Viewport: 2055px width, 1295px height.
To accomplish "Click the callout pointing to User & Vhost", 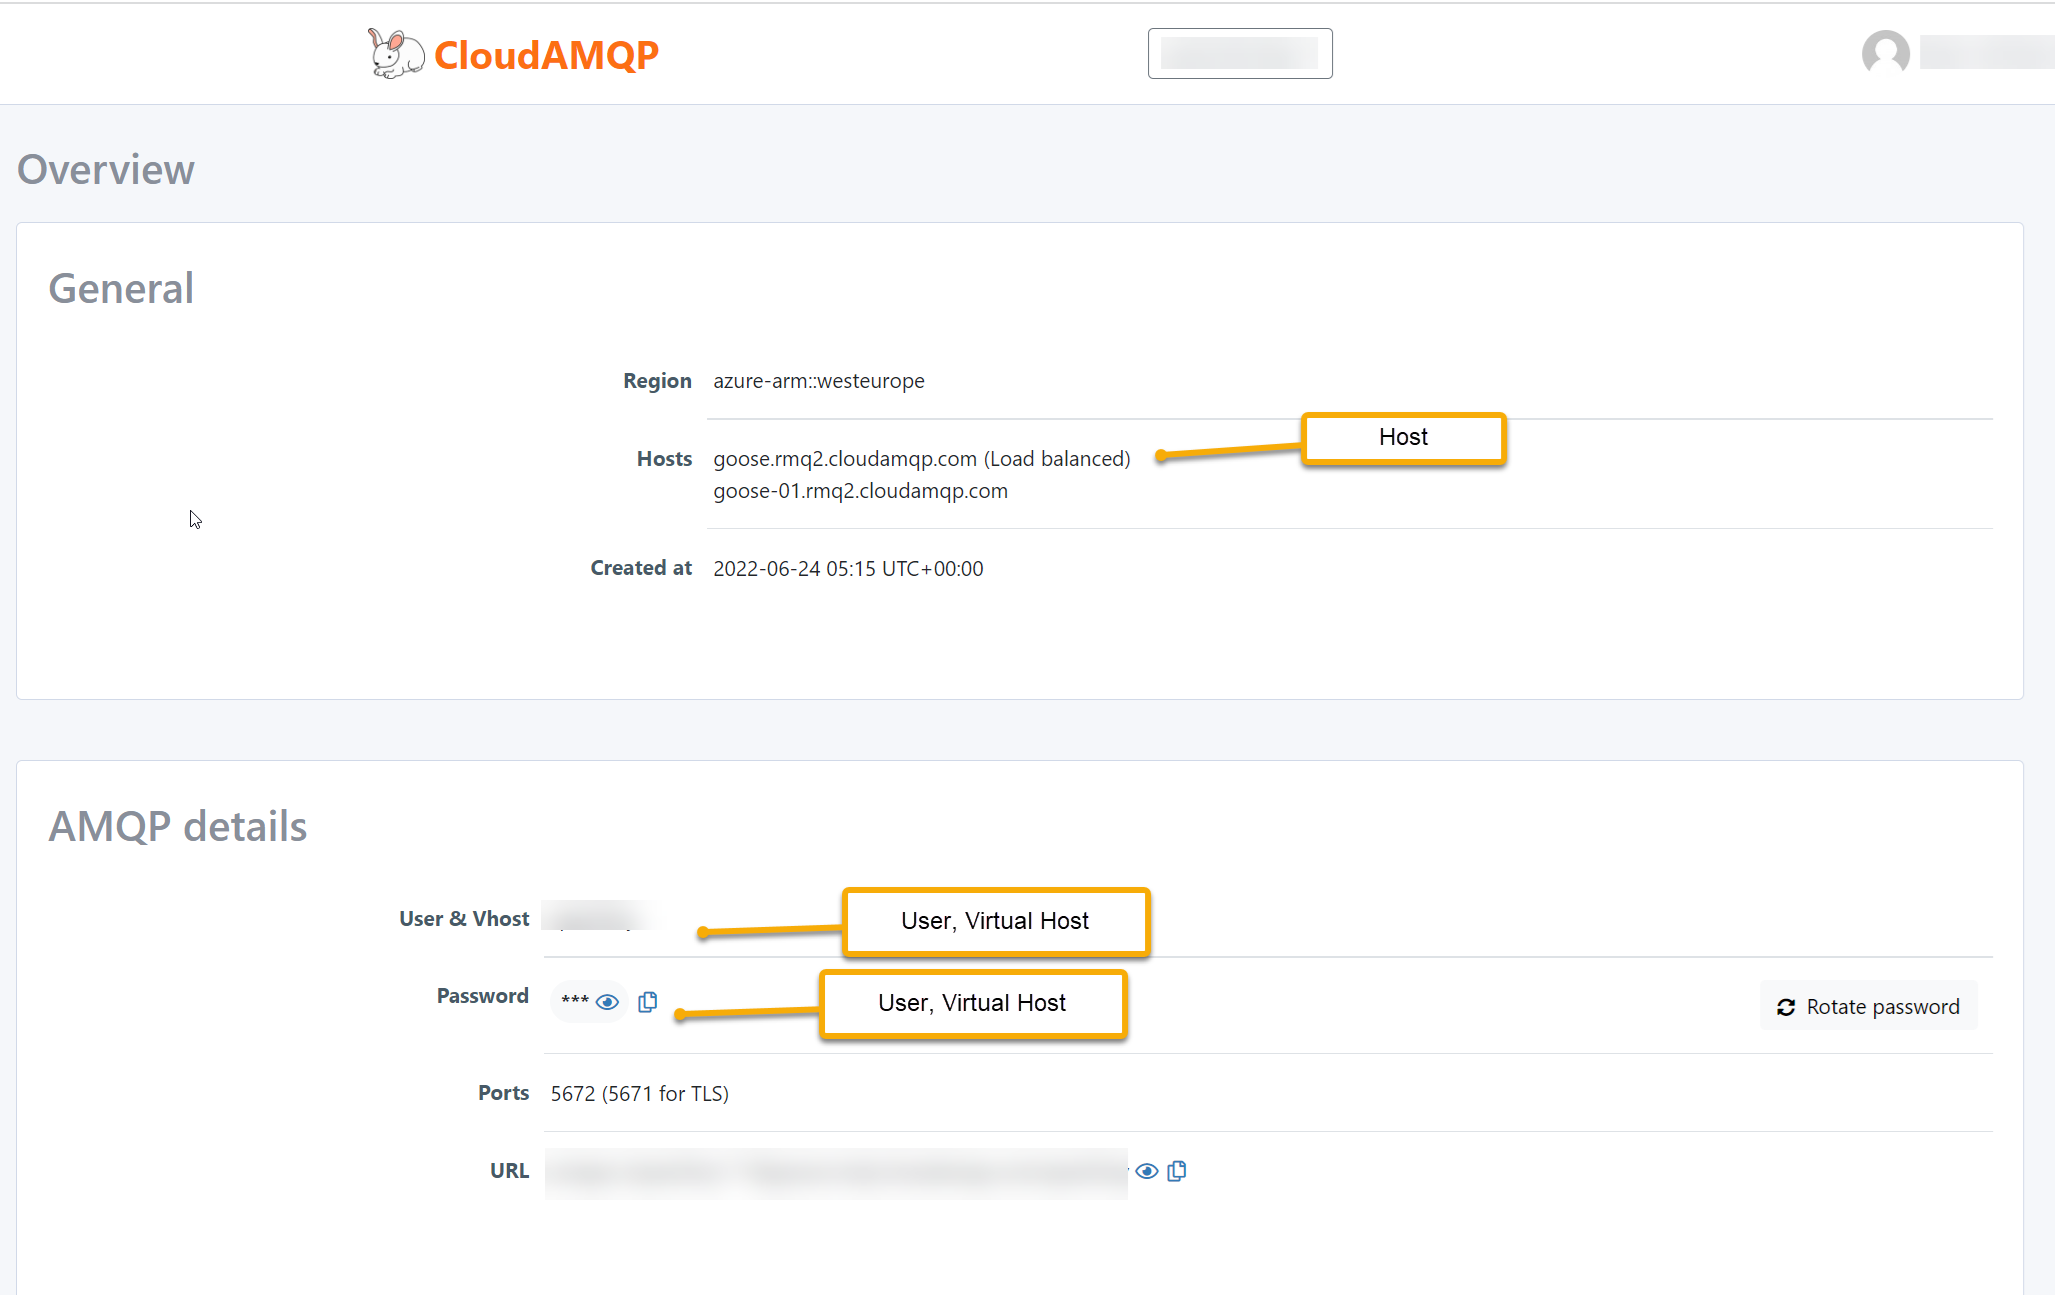I will tap(995, 921).
